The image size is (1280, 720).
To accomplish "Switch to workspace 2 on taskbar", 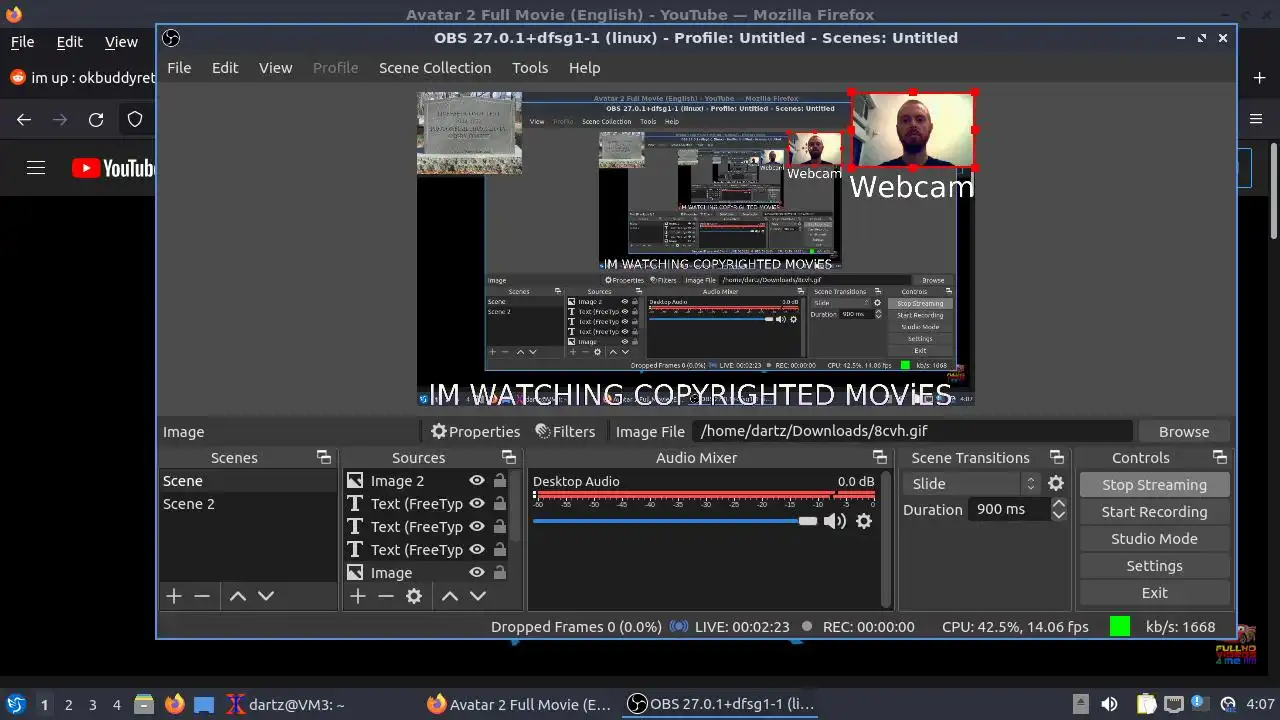I will [68, 704].
